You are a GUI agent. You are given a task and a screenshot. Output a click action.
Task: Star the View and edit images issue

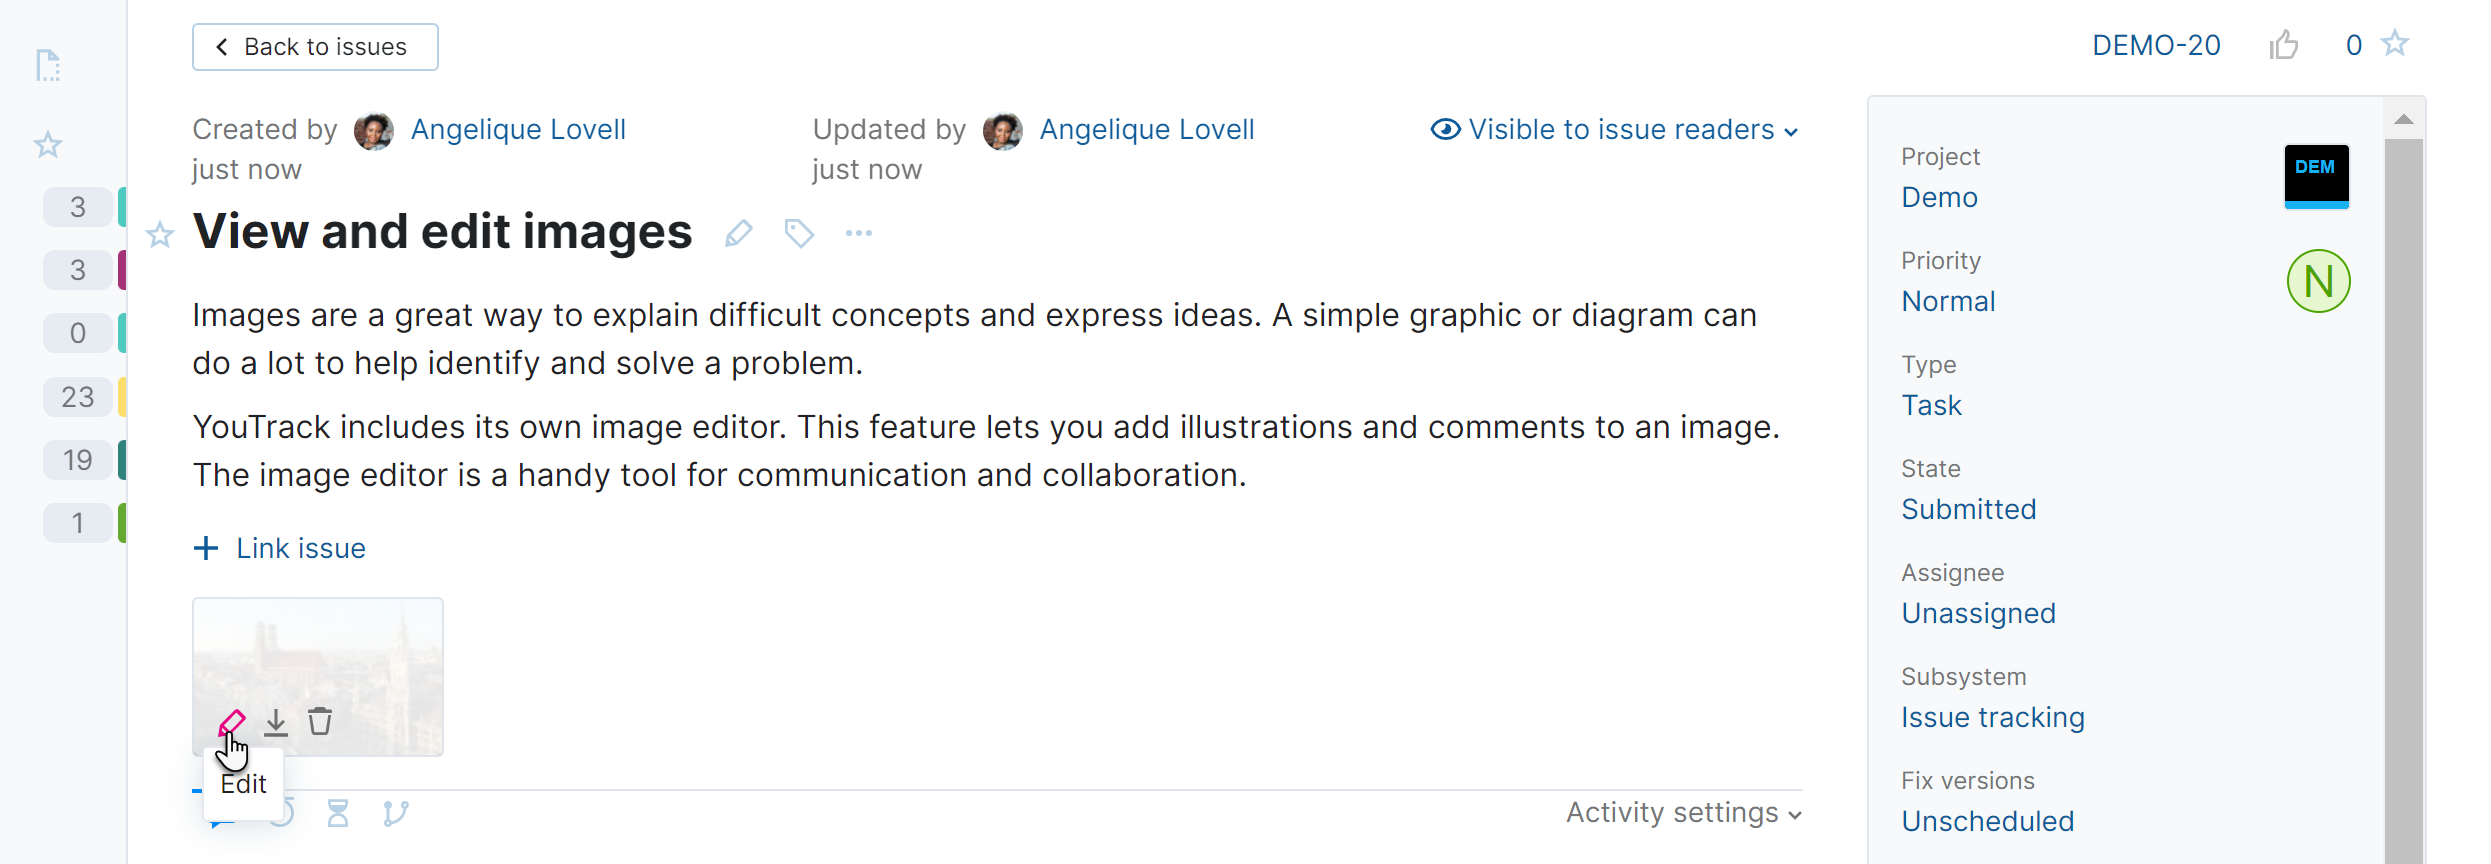tap(159, 236)
